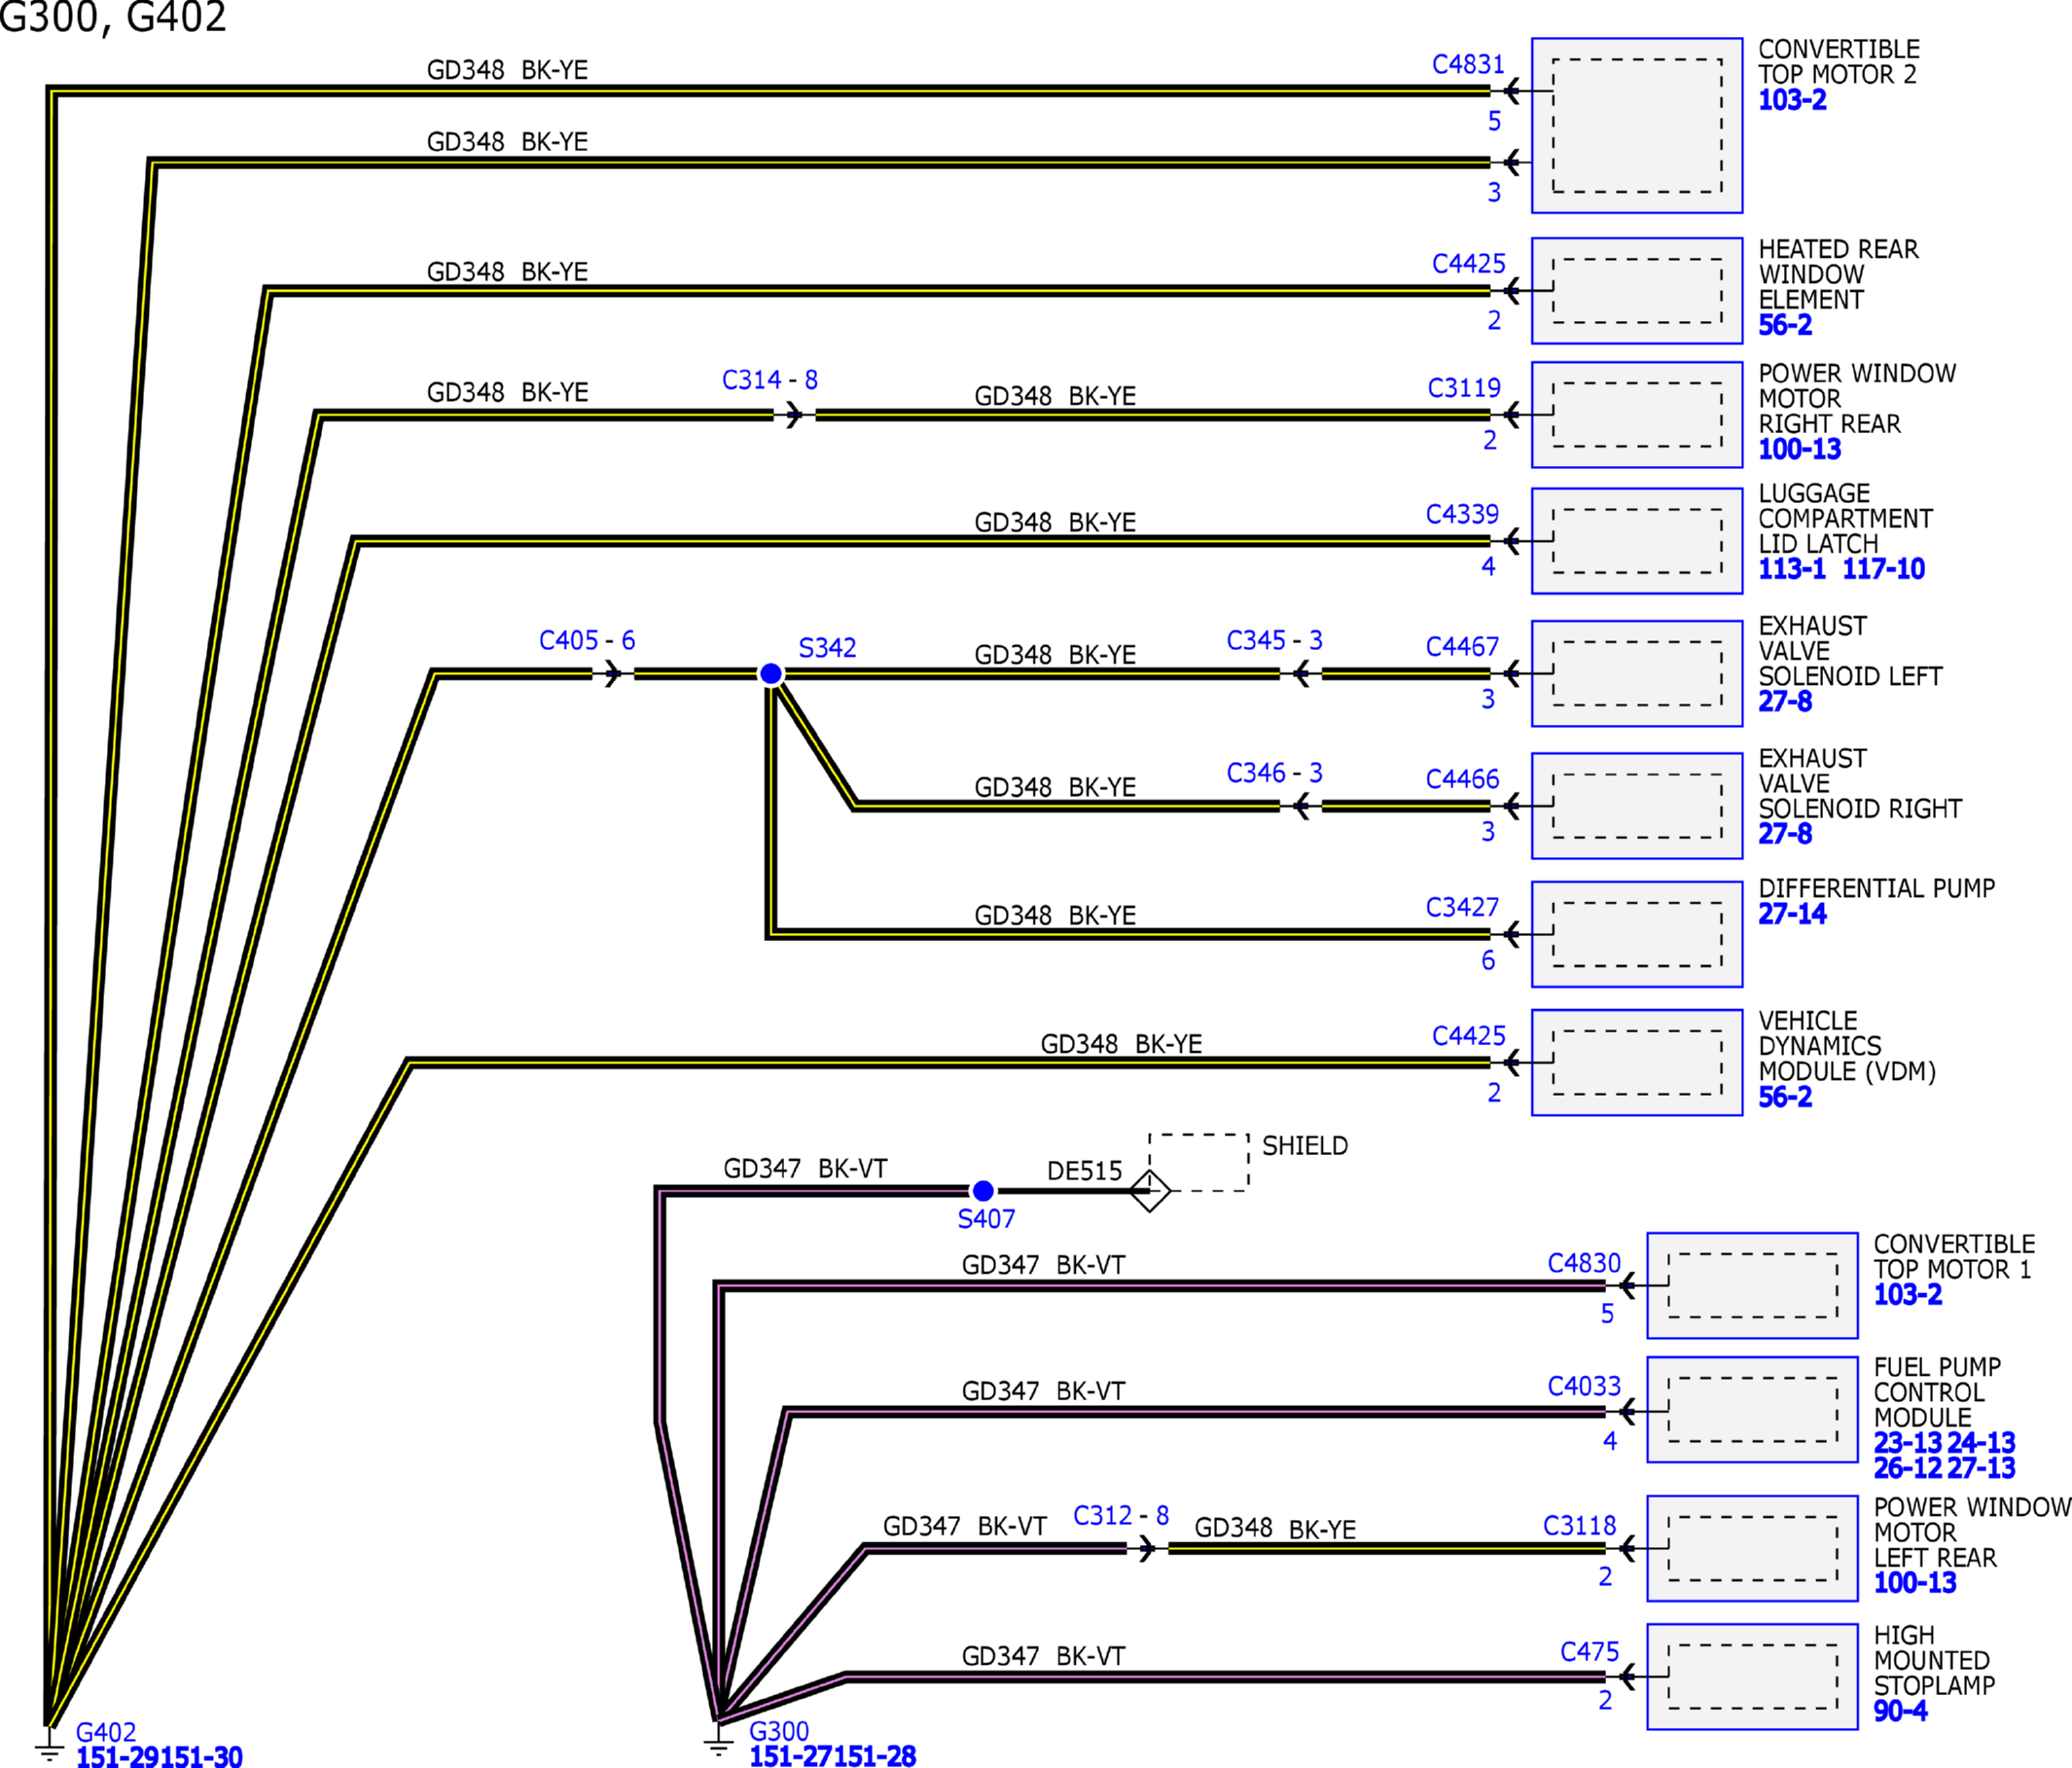Click the dashed SHIELD box

(1198, 1162)
